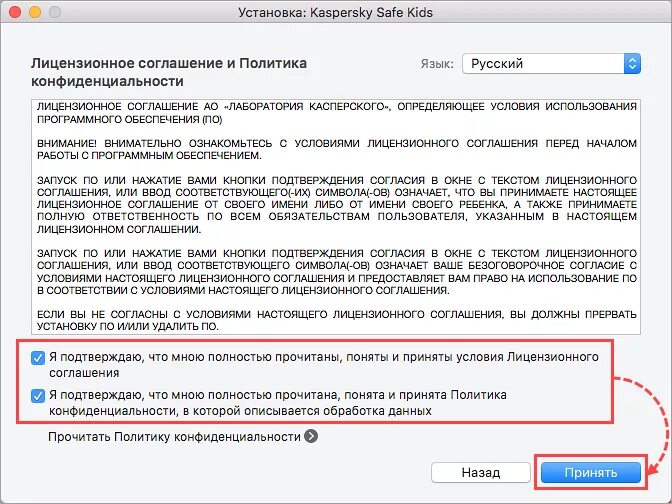Uncheck the Privacy Policy confirmation checkbox
This screenshot has height=504, width=672.
coord(38,396)
